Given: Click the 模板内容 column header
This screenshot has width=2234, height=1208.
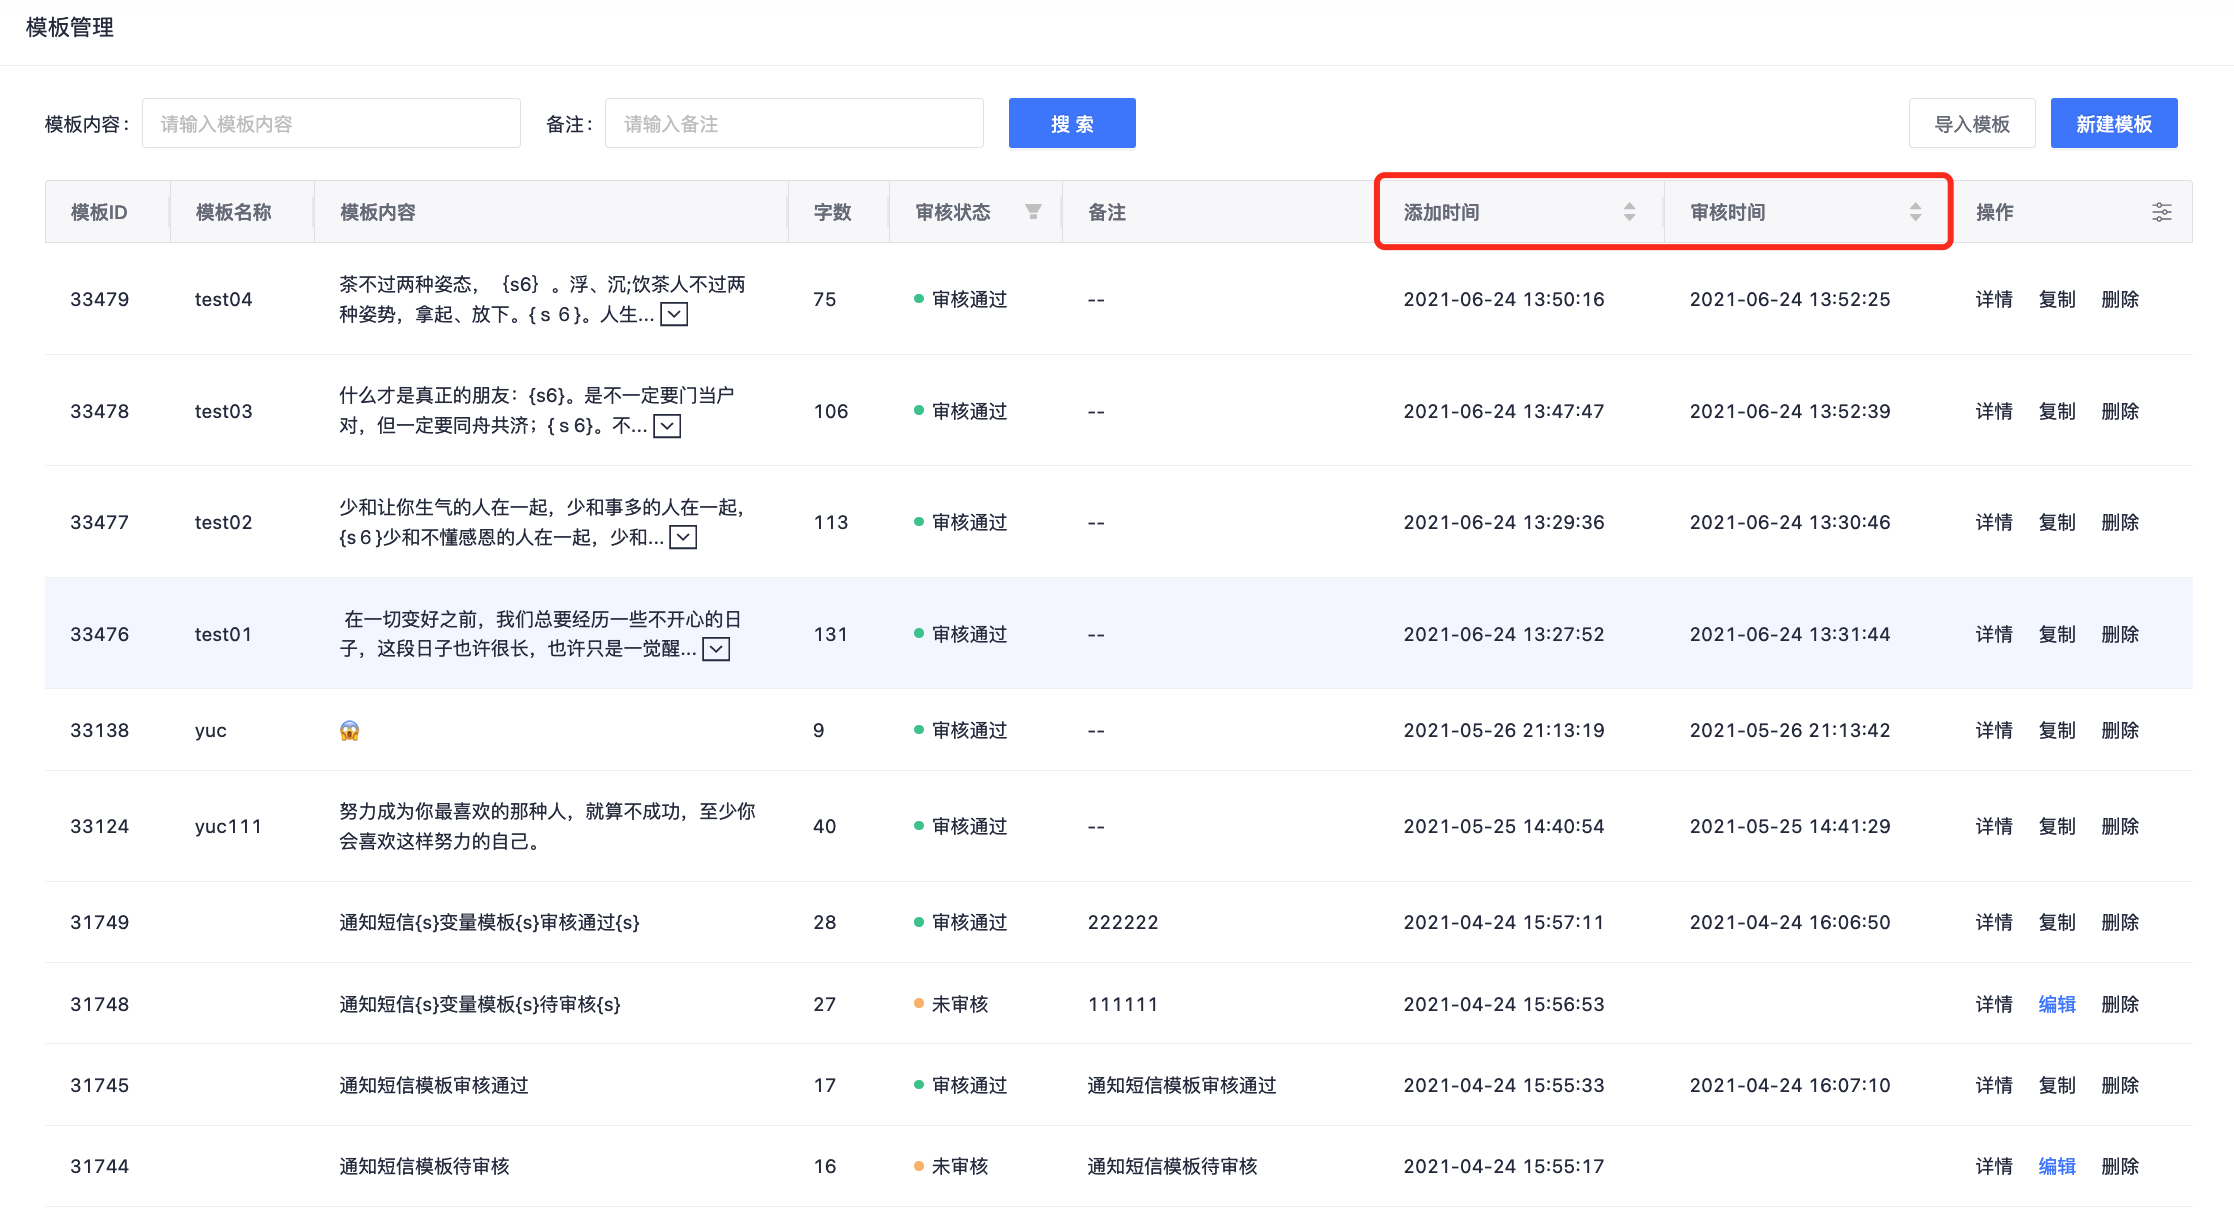Looking at the screenshot, I should click(x=378, y=212).
